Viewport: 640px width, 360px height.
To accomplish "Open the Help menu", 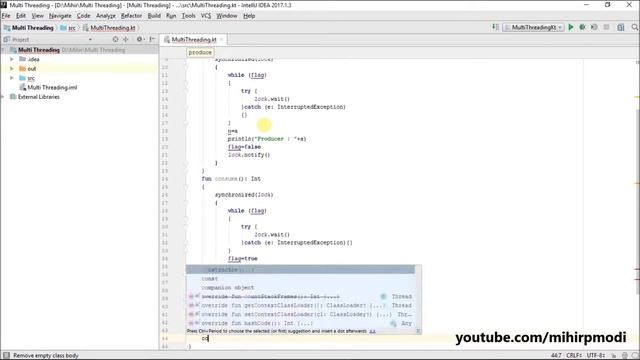I will pos(249,16).
